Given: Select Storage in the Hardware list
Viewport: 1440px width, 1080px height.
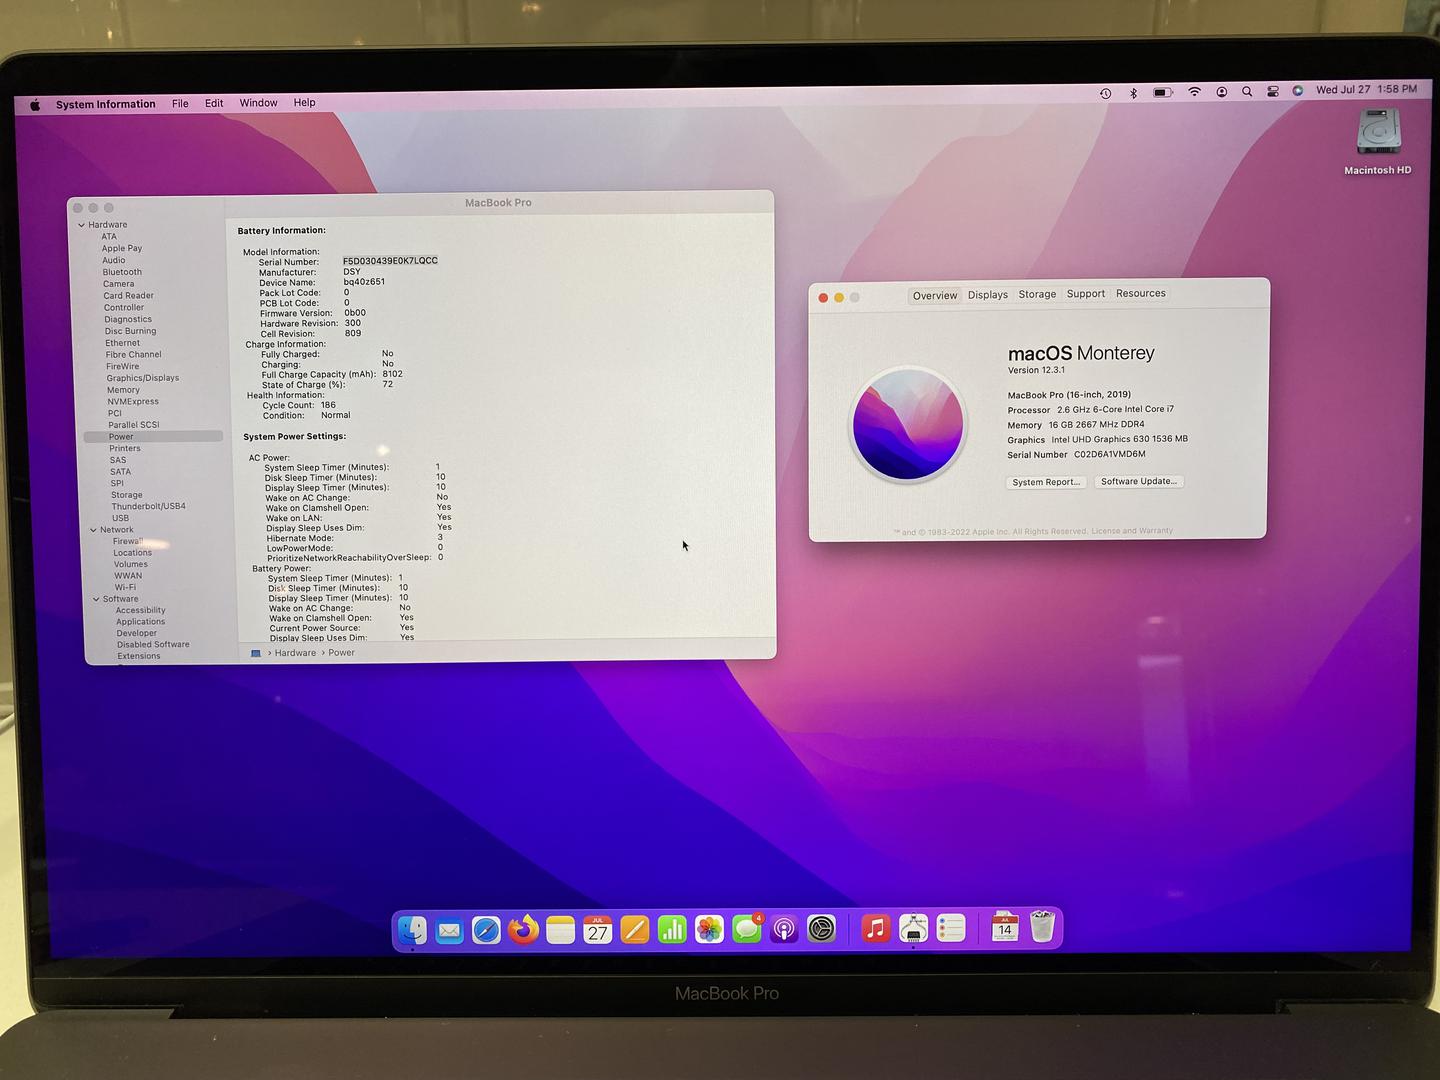Looking at the screenshot, I should coord(127,495).
